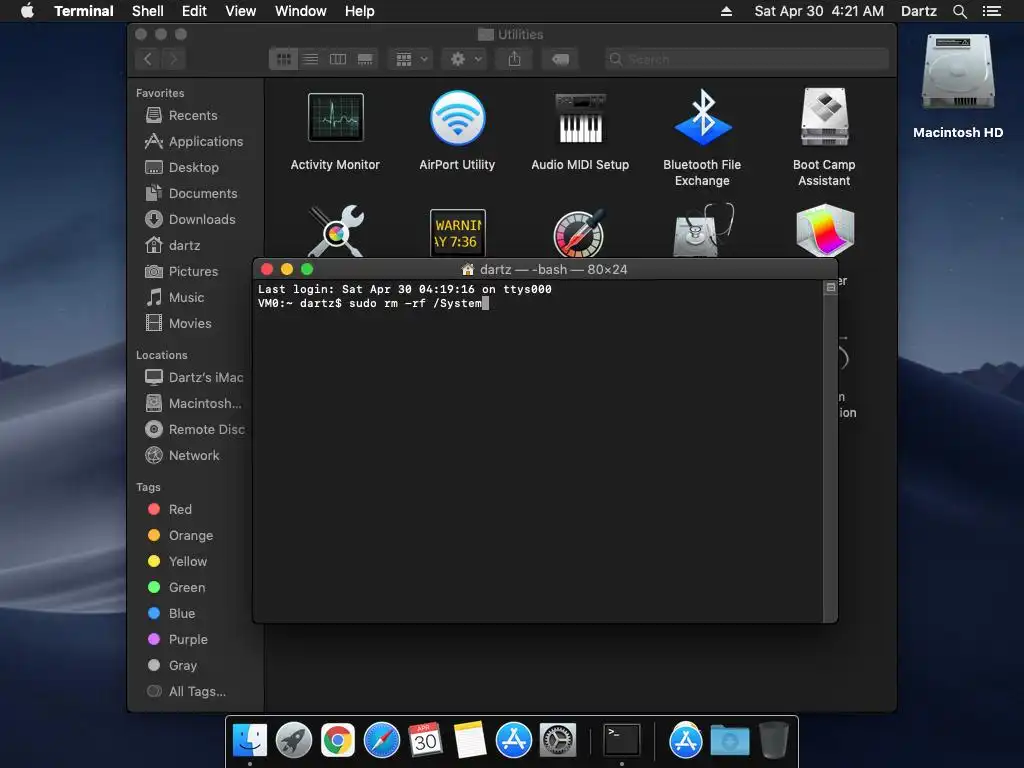The image size is (1024, 768).
Task: Select Applications in Finder sidebar
Action: tap(196, 142)
